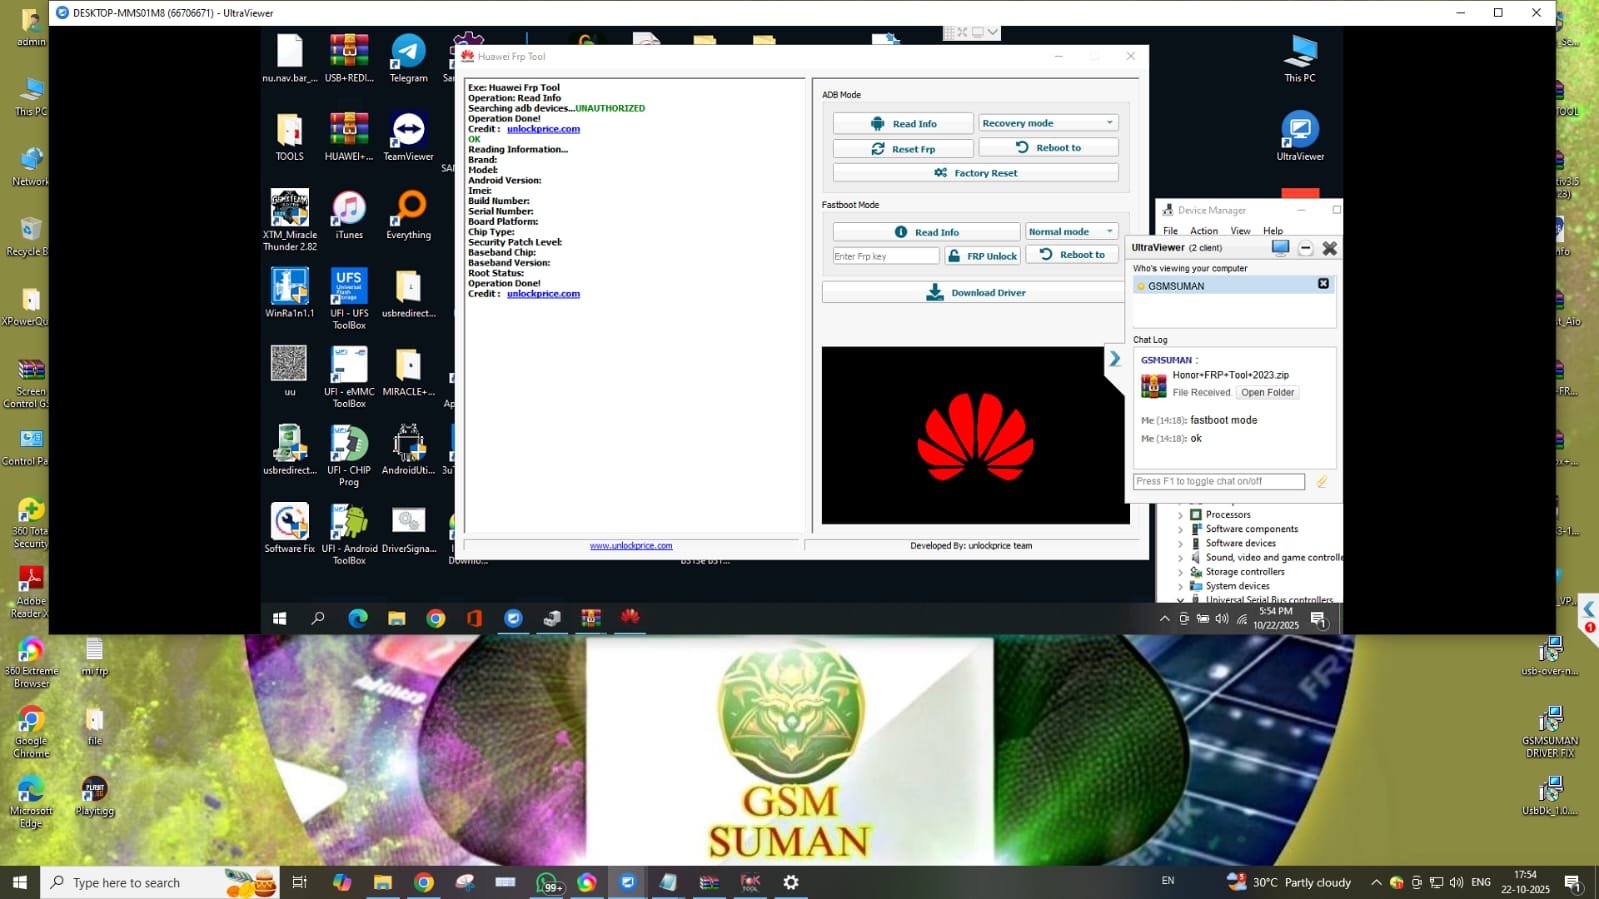Open the Telegram desktop shortcut
The width and height of the screenshot is (1599, 899).
[408, 59]
